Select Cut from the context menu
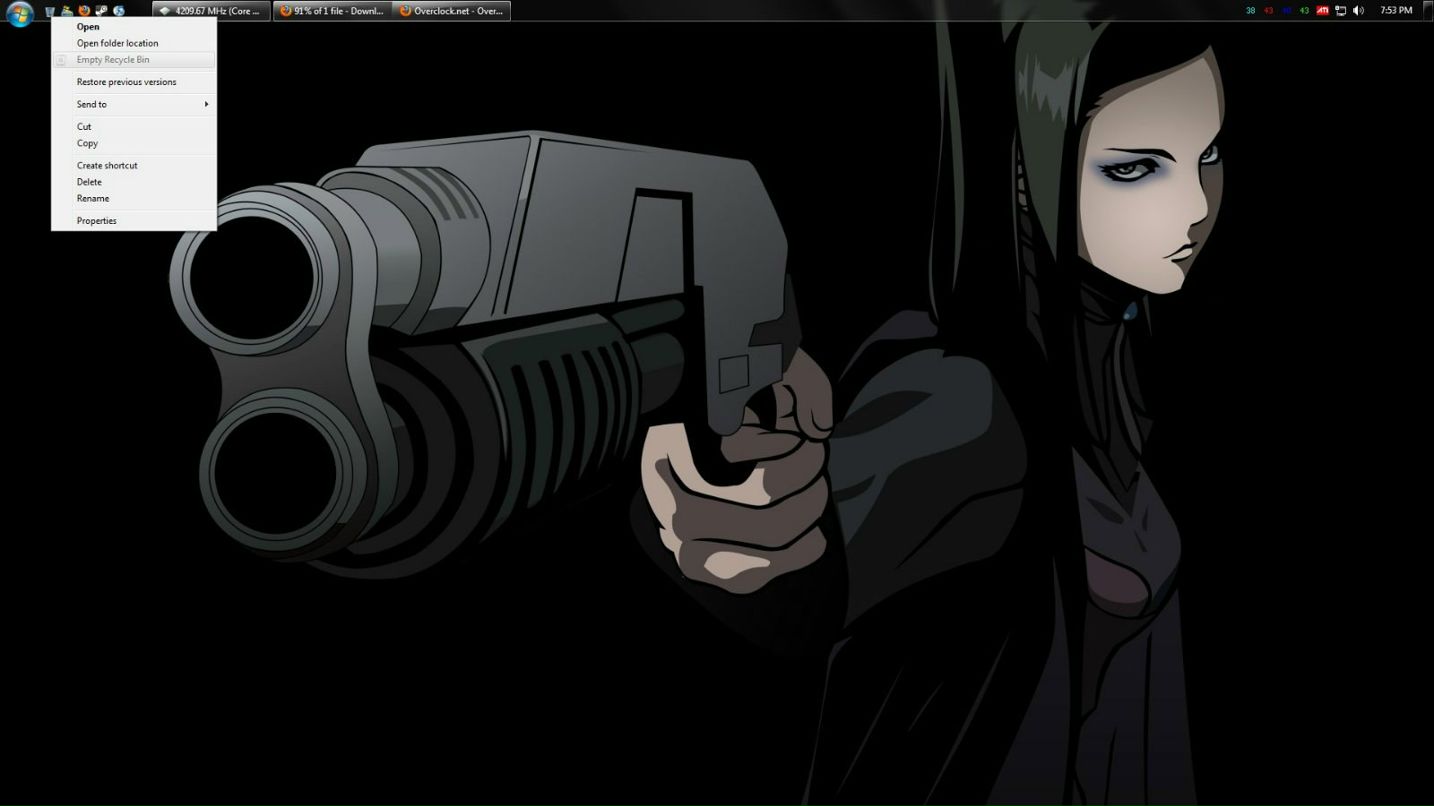The image size is (1434, 806). pos(84,127)
